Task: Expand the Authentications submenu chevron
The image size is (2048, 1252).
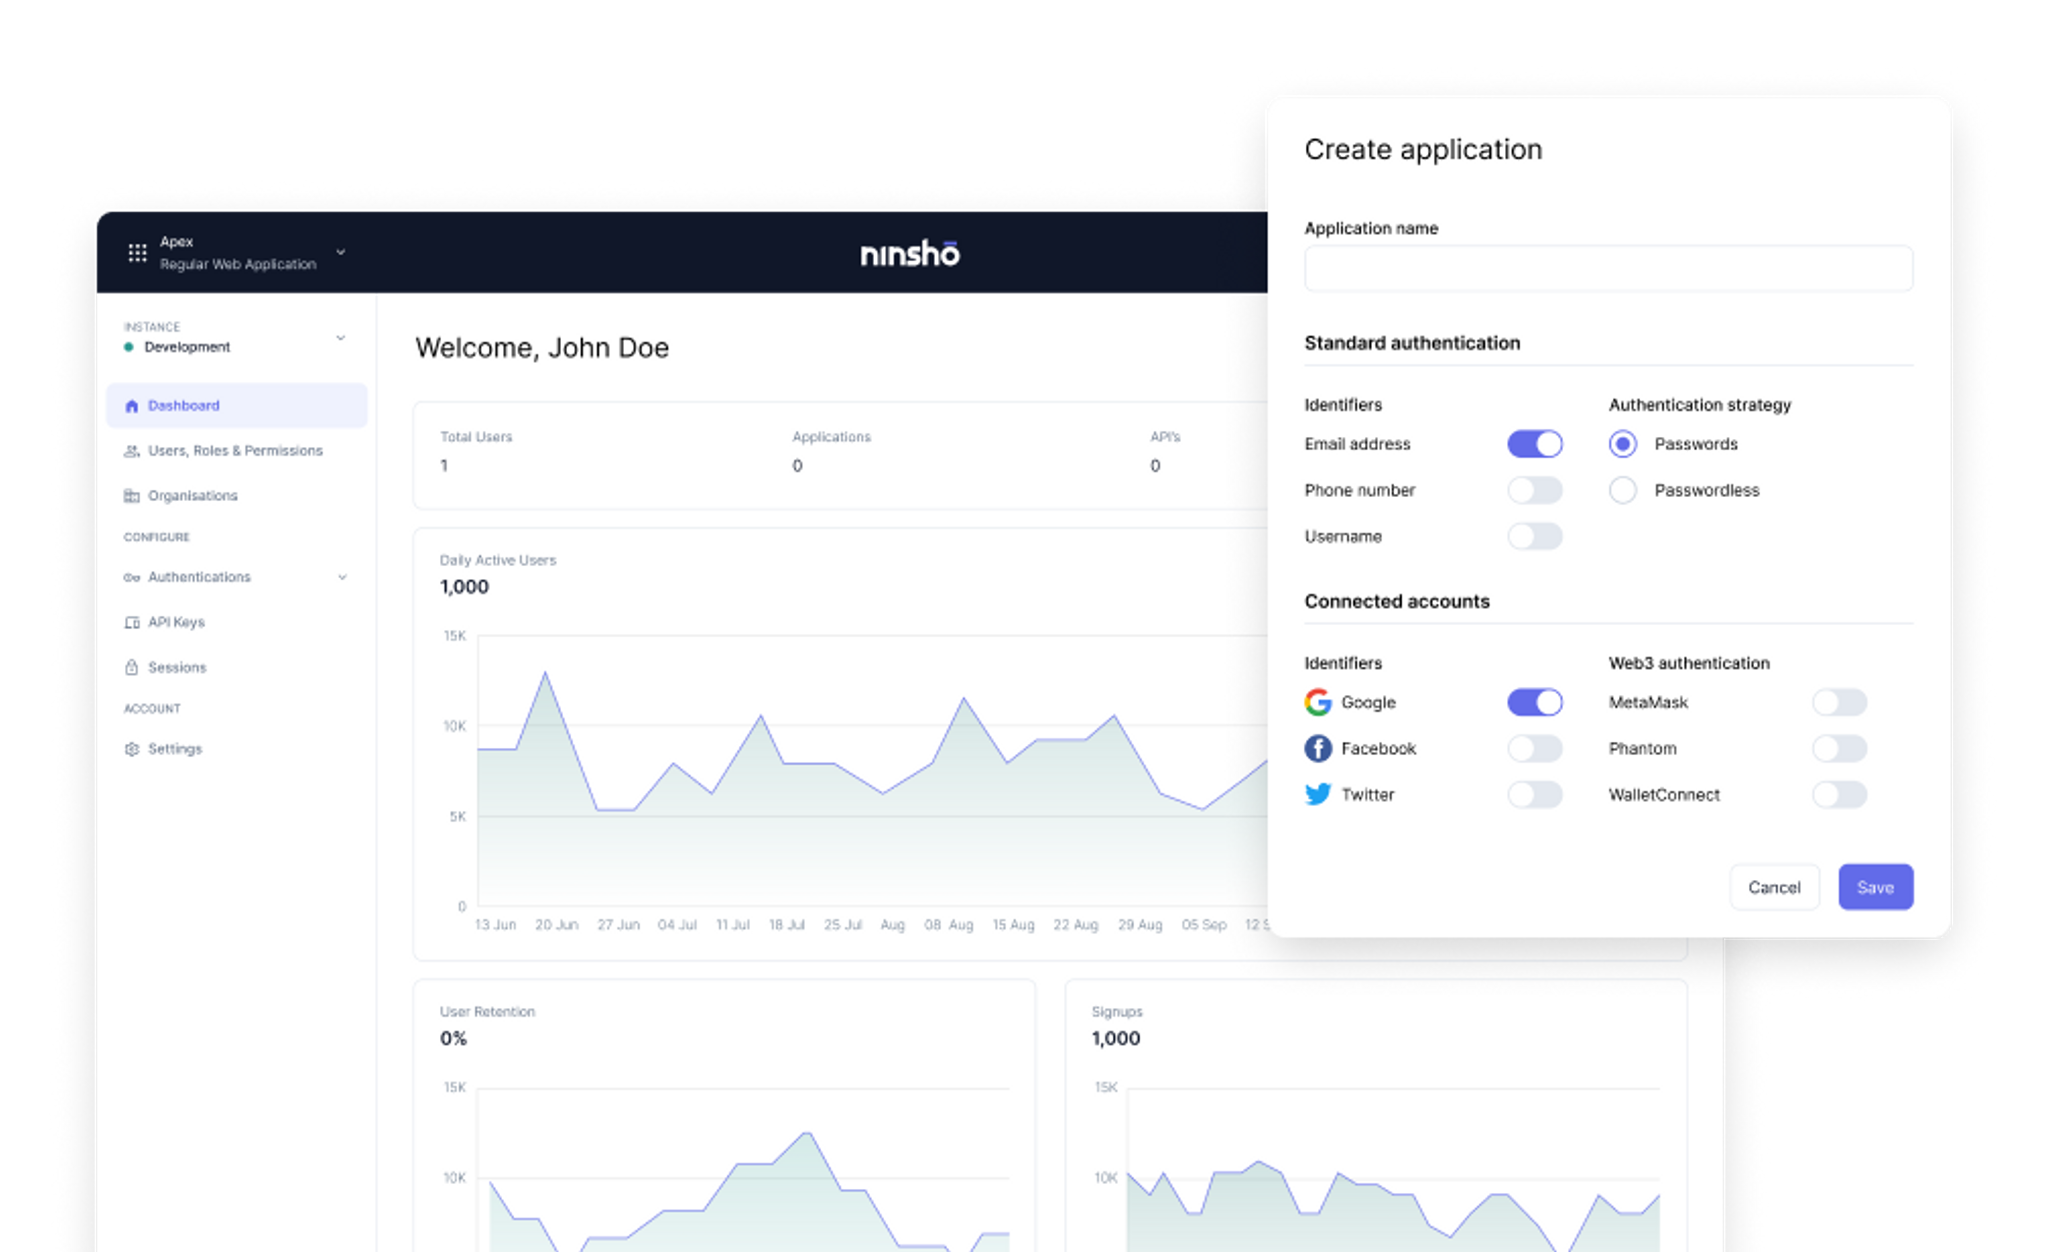Action: click(x=342, y=577)
